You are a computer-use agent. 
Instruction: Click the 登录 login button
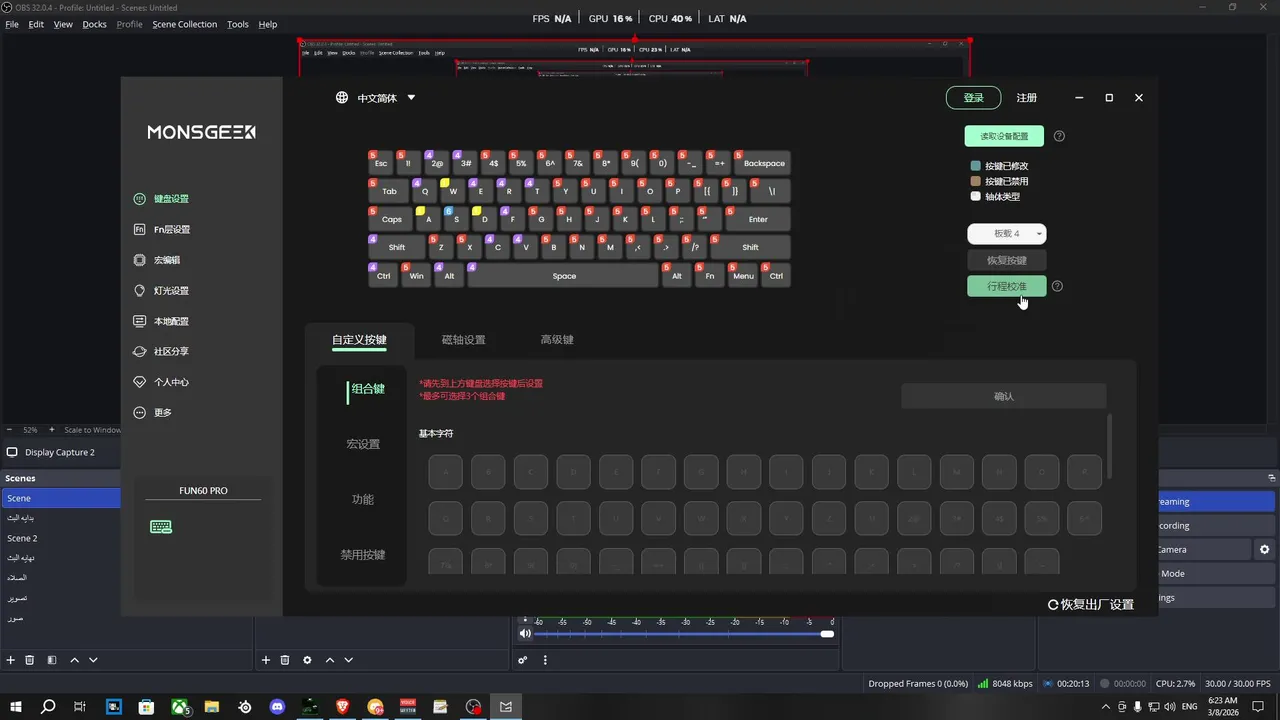pos(974,98)
